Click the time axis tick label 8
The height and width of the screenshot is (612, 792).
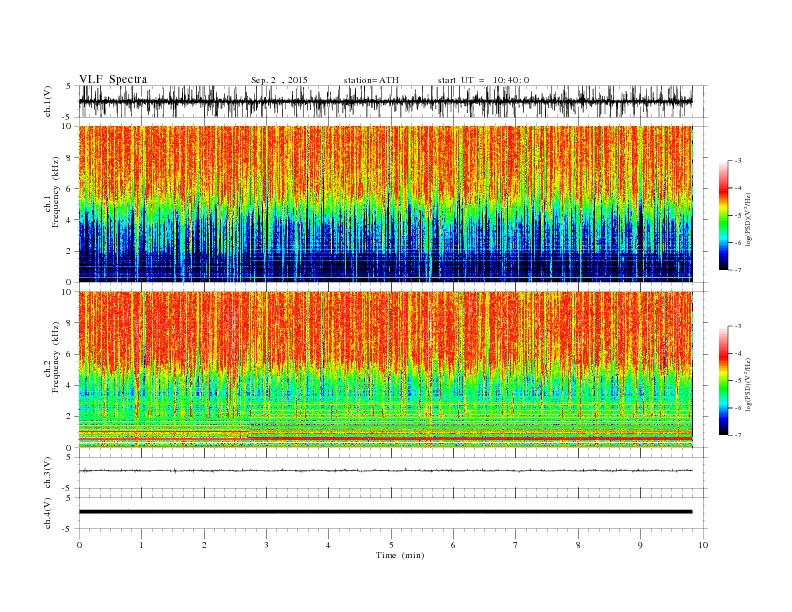pyautogui.click(x=578, y=545)
